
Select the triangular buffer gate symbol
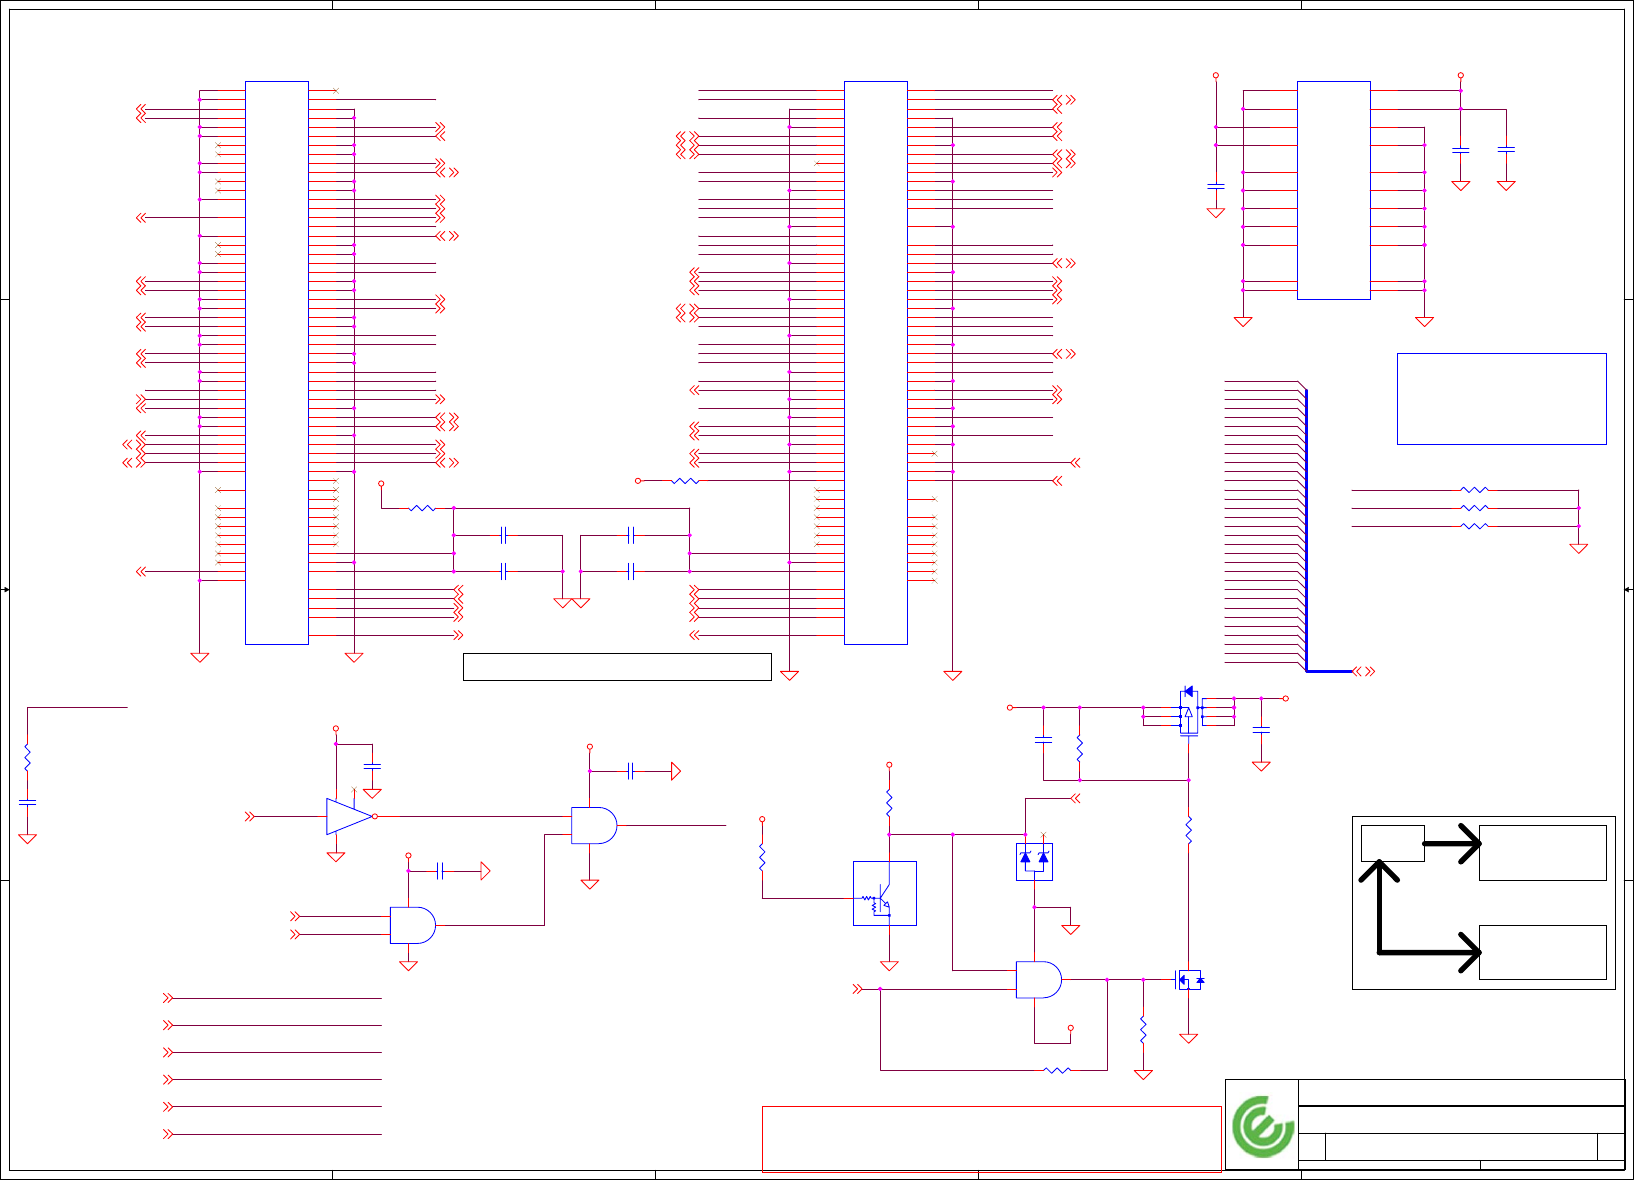point(351,817)
